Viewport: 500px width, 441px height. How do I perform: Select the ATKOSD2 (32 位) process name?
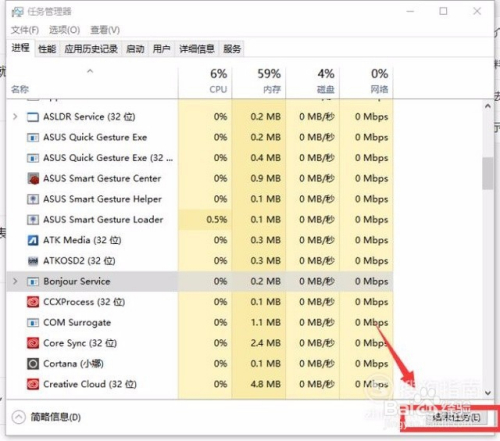tap(79, 261)
